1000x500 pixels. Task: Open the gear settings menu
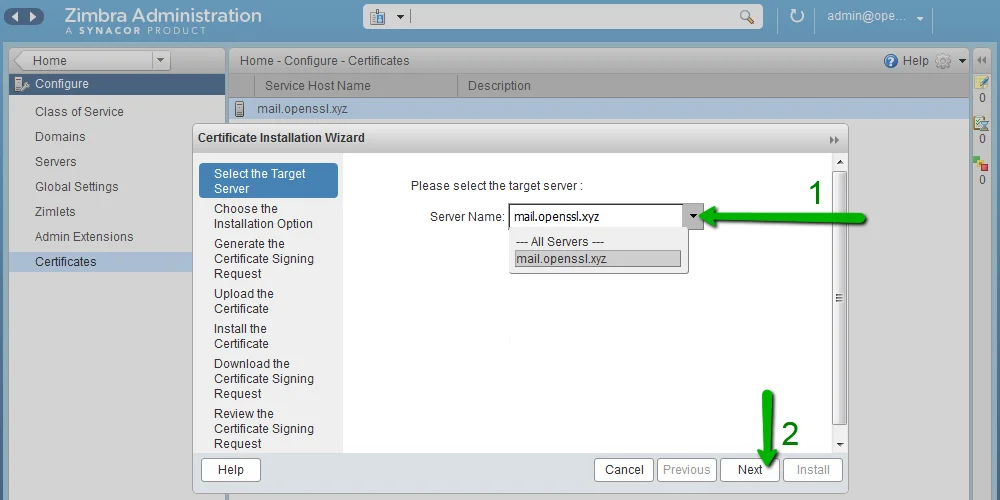point(949,61)
